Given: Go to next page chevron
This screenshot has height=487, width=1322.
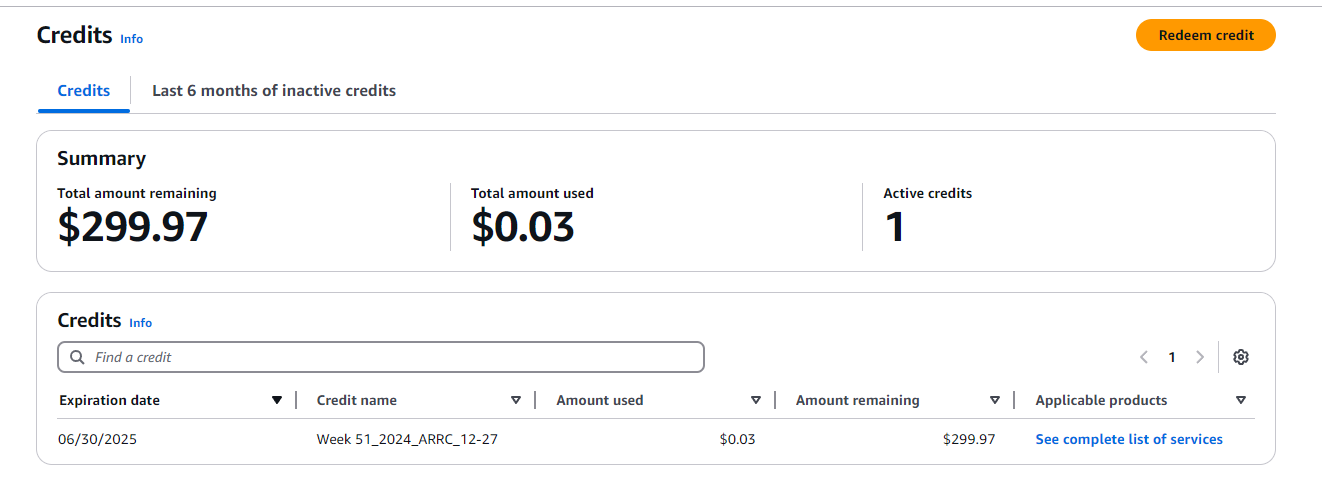Looking at the screenshot, I should [x=1200, y=357].
